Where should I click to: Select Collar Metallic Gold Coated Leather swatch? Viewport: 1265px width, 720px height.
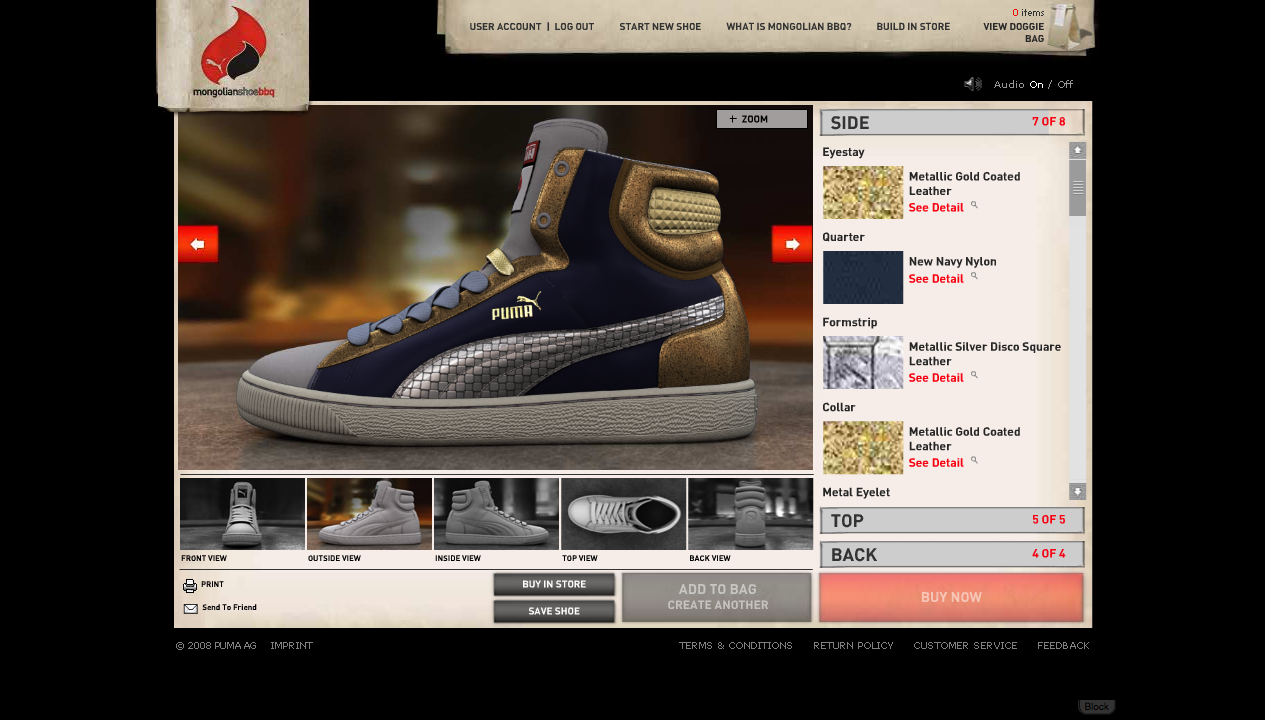[863, 447]
